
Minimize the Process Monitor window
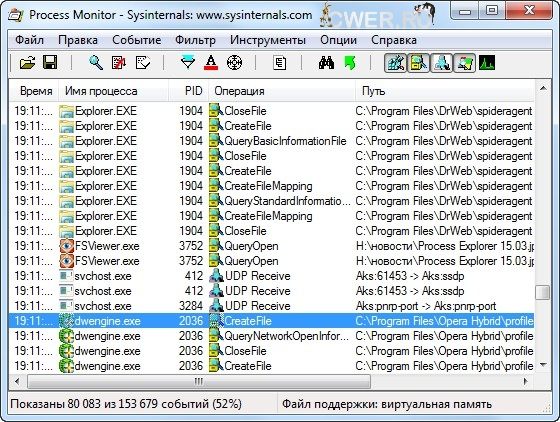coord(464,11)
